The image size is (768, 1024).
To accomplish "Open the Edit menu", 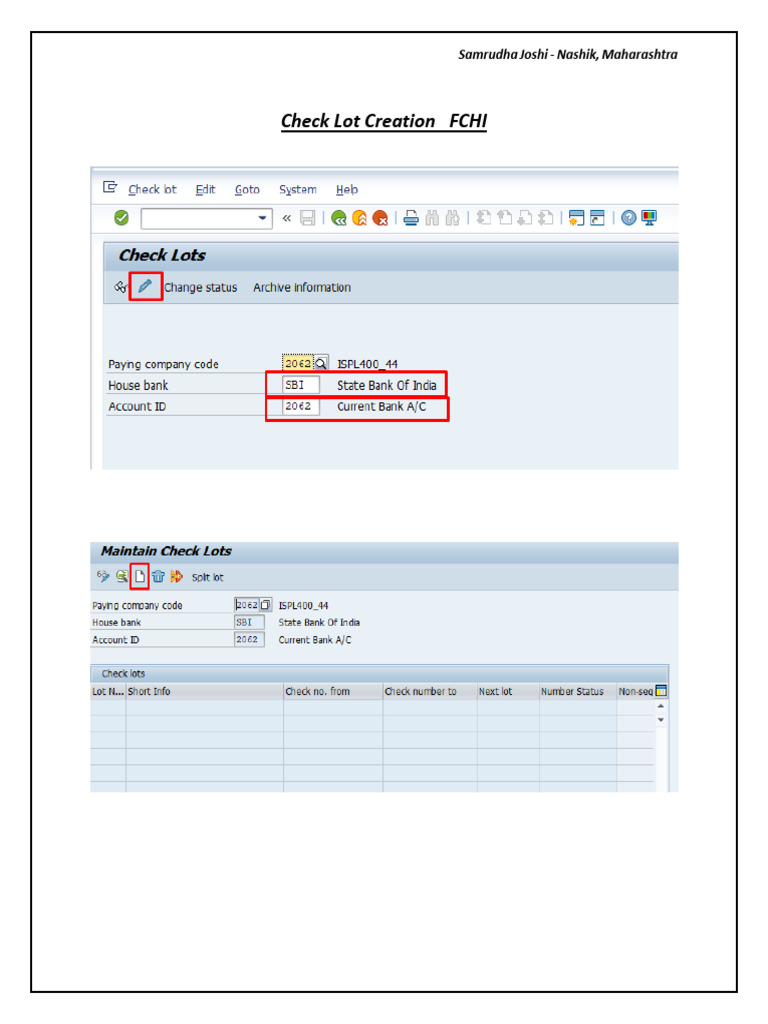I will click(205, 189).
